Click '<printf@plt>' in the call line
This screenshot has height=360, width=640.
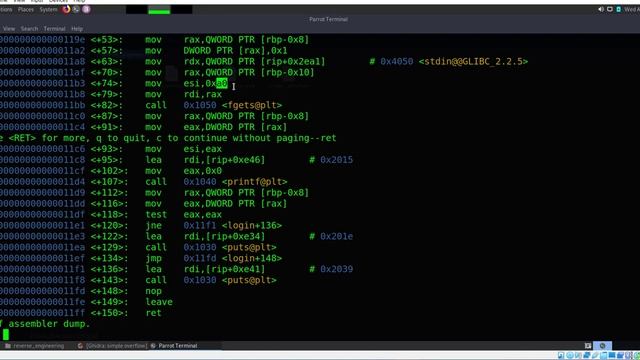[255, 182]
